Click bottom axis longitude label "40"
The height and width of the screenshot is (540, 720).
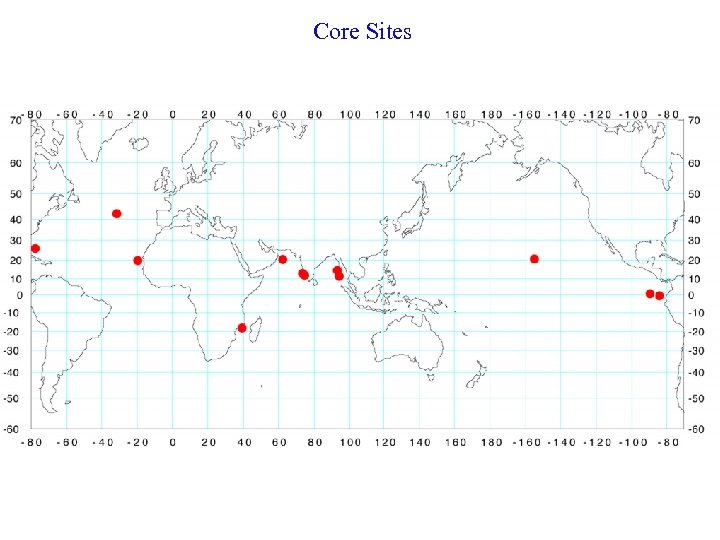244,442
